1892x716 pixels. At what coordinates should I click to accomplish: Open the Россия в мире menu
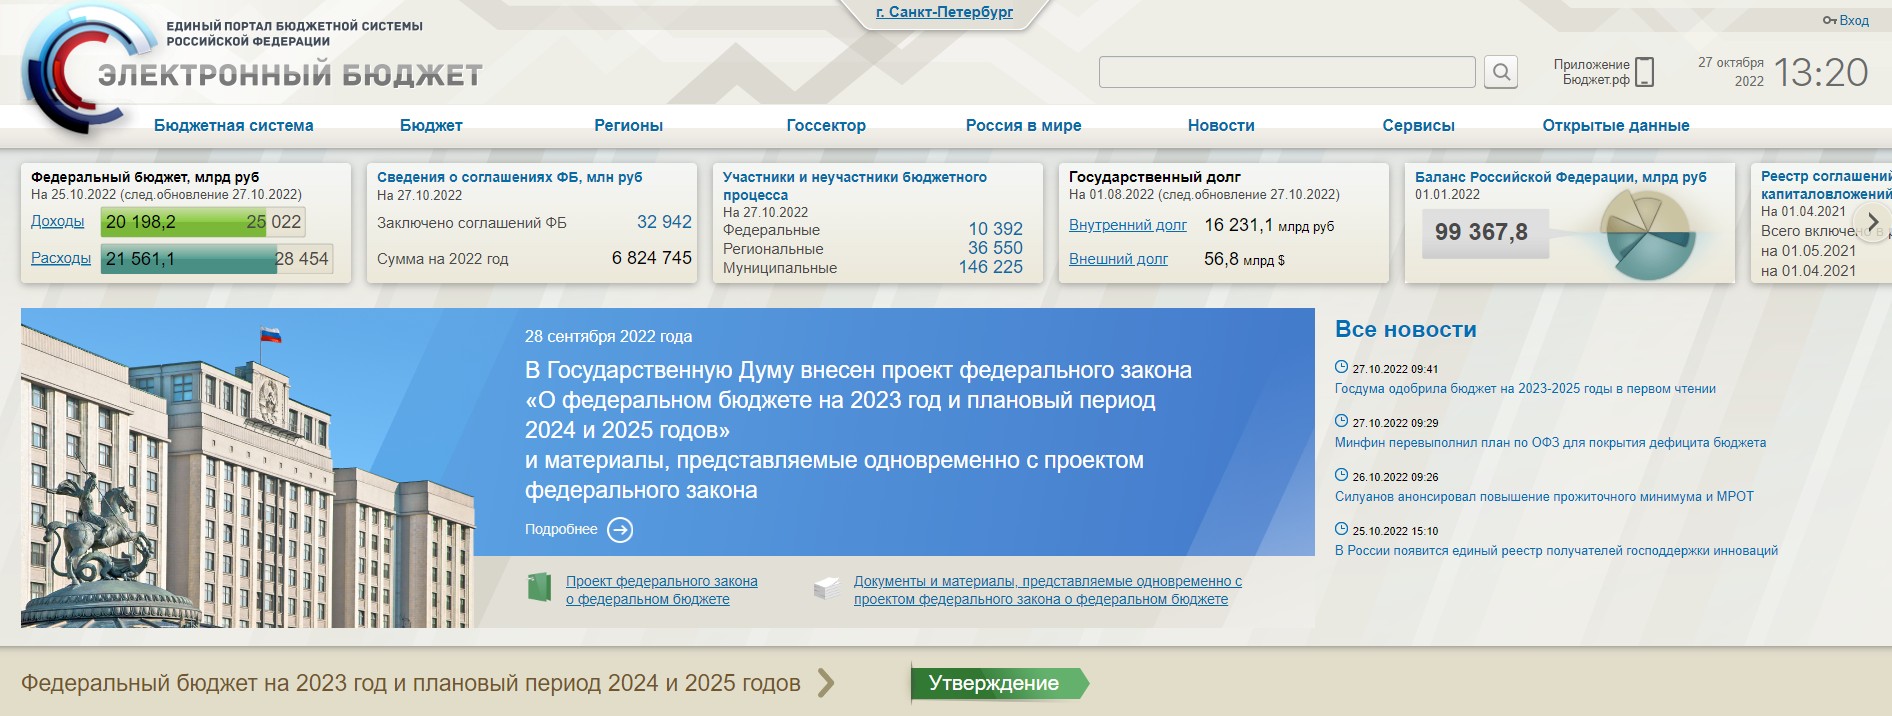[x=1023, y=126]
